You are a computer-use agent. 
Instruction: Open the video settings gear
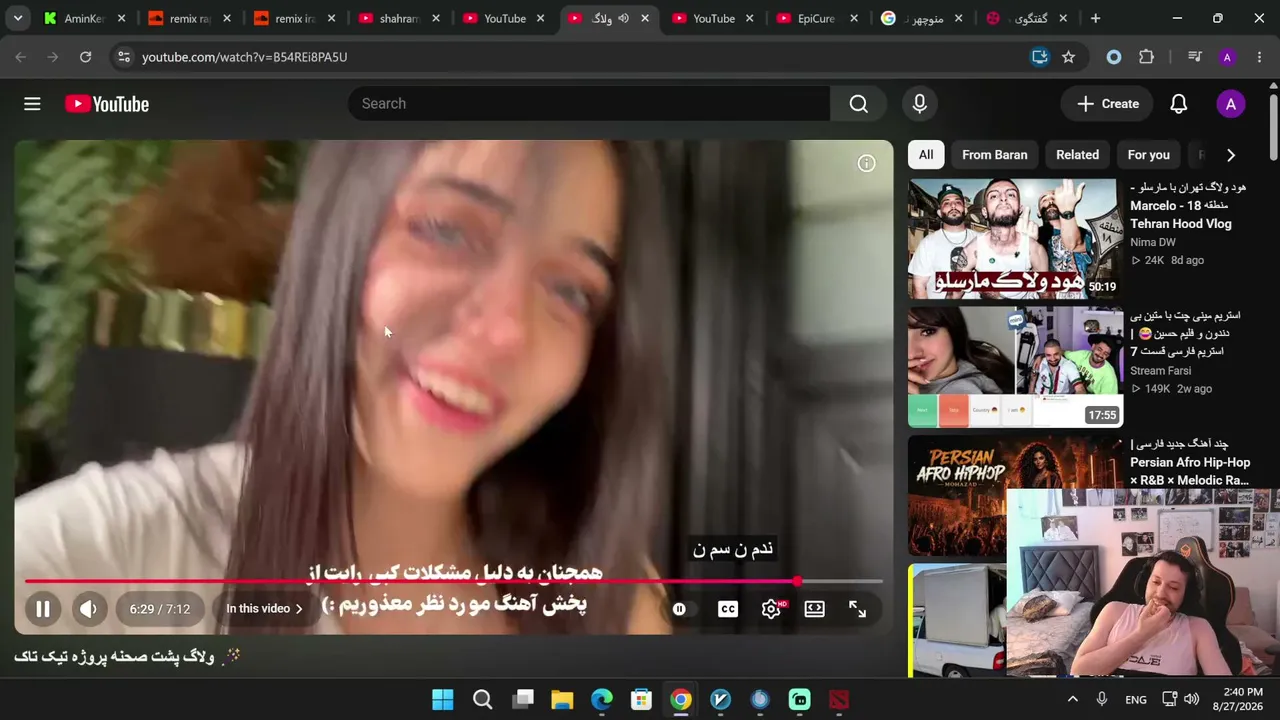tap(771, 609)
